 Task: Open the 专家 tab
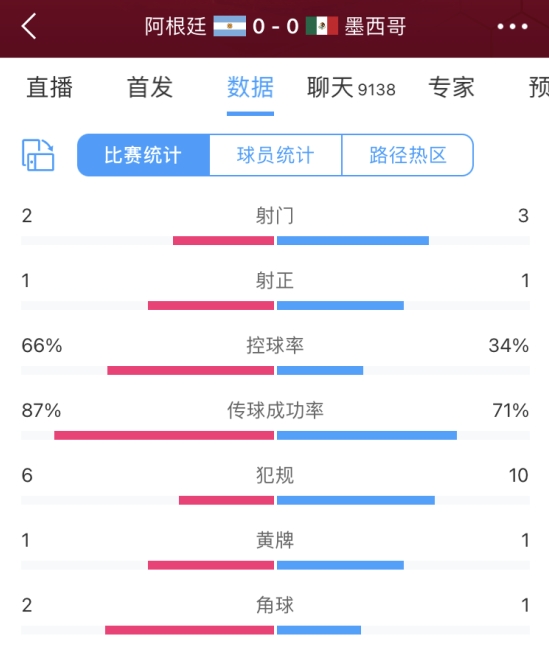[x=452, y=87]
